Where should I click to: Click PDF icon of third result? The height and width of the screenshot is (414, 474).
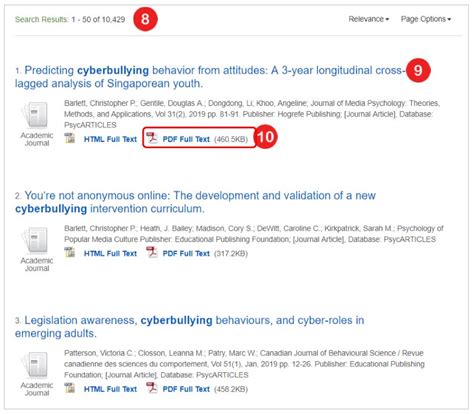tap(152, 388)
